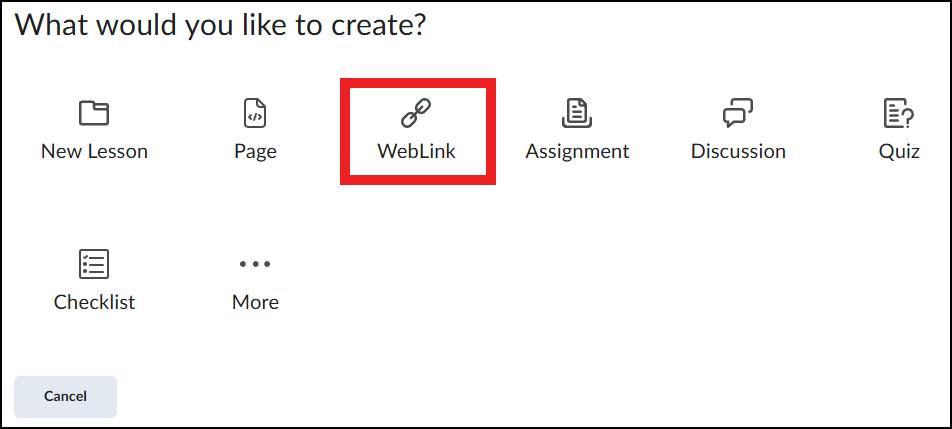The width and height of the screenshot is (952, 429).
Task: Select the Discussion speech bubbles icon
Action: click(x=738, y=113)
